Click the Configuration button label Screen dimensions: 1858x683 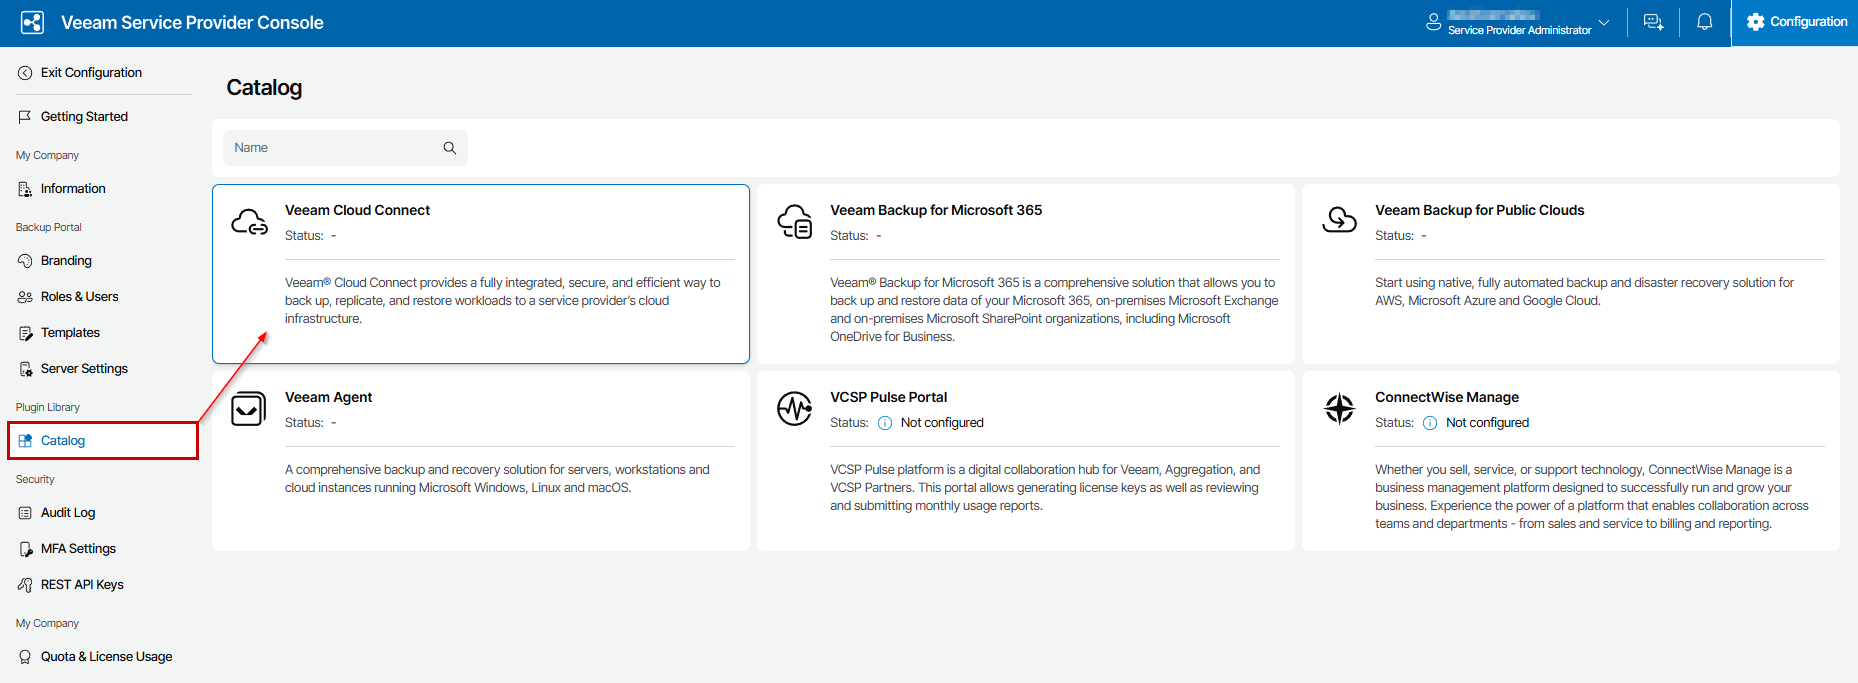click(x=1808, y=22)
